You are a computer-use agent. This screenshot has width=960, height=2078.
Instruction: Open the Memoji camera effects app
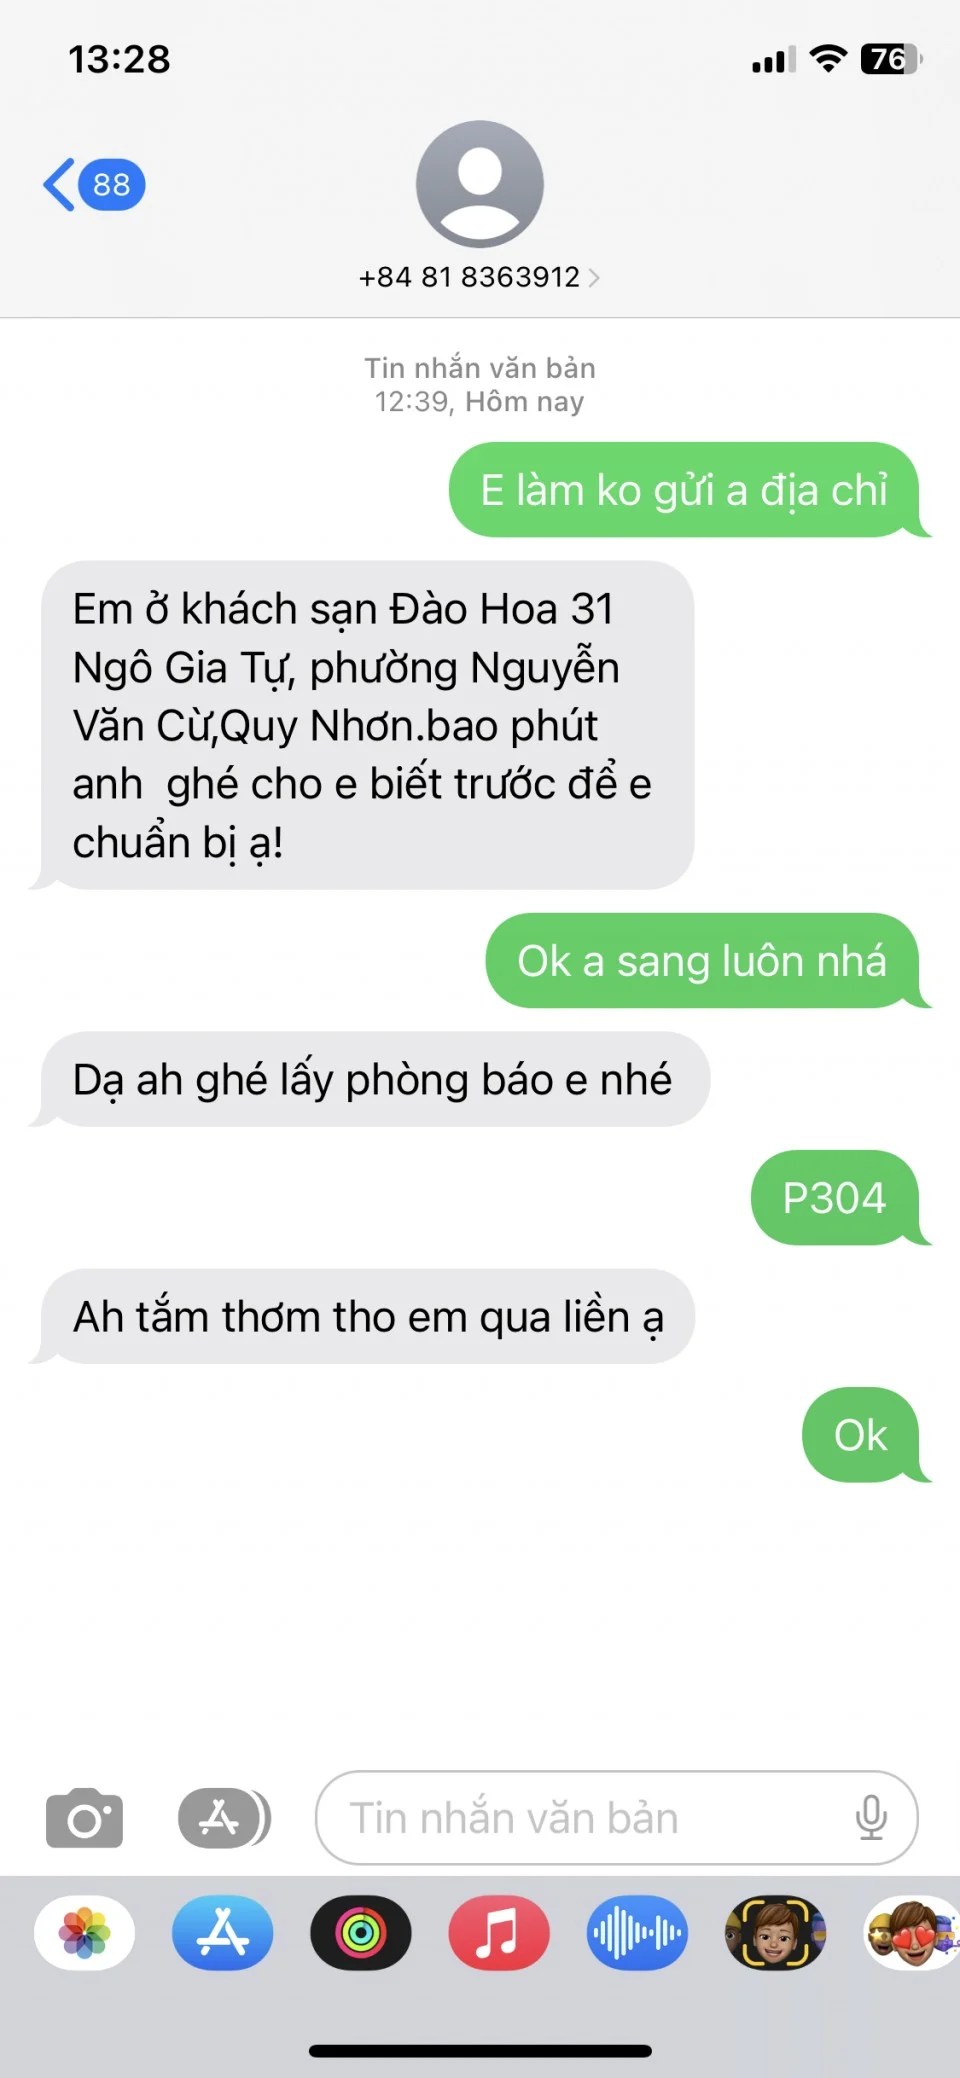775,1932
